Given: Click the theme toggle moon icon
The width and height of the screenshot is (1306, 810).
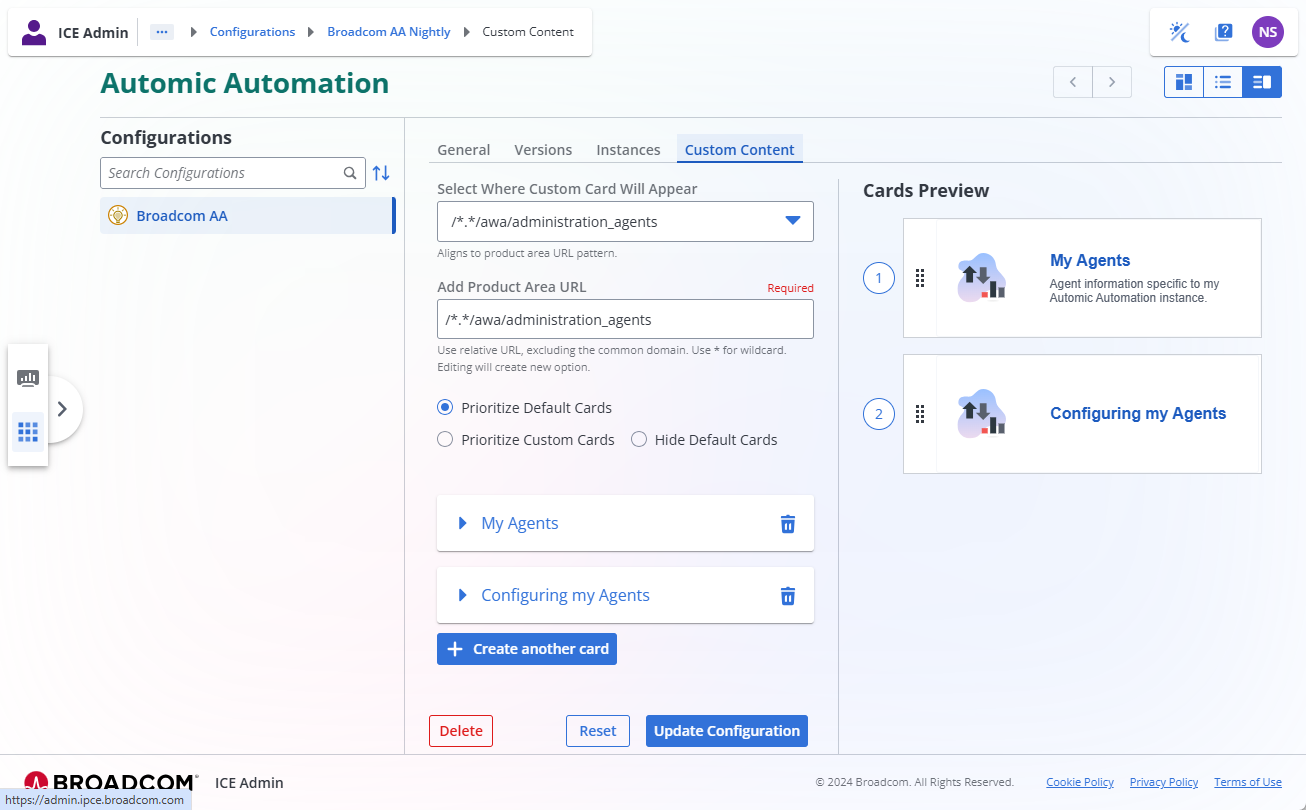Looking at the screenshot, I should pyautogui.click(x=1180, y=32).
